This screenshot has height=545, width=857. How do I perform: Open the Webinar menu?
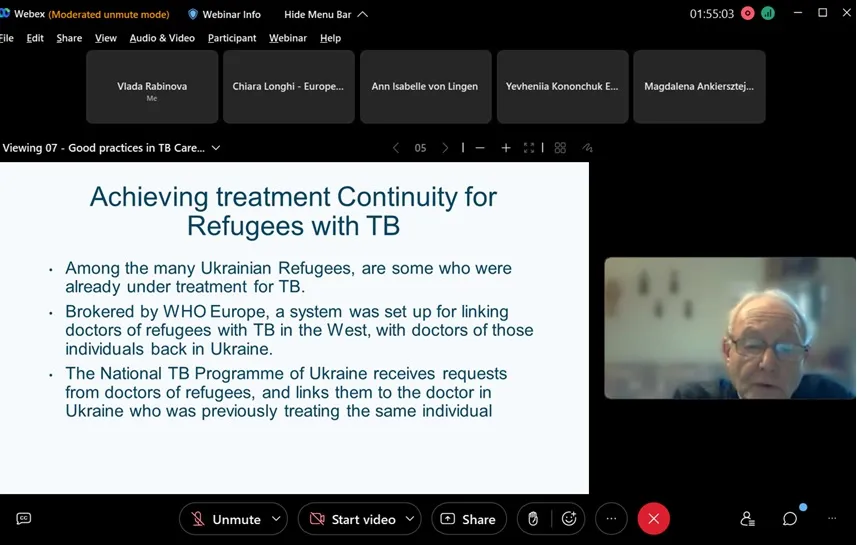pyautogui.click(x=287, y=38)
